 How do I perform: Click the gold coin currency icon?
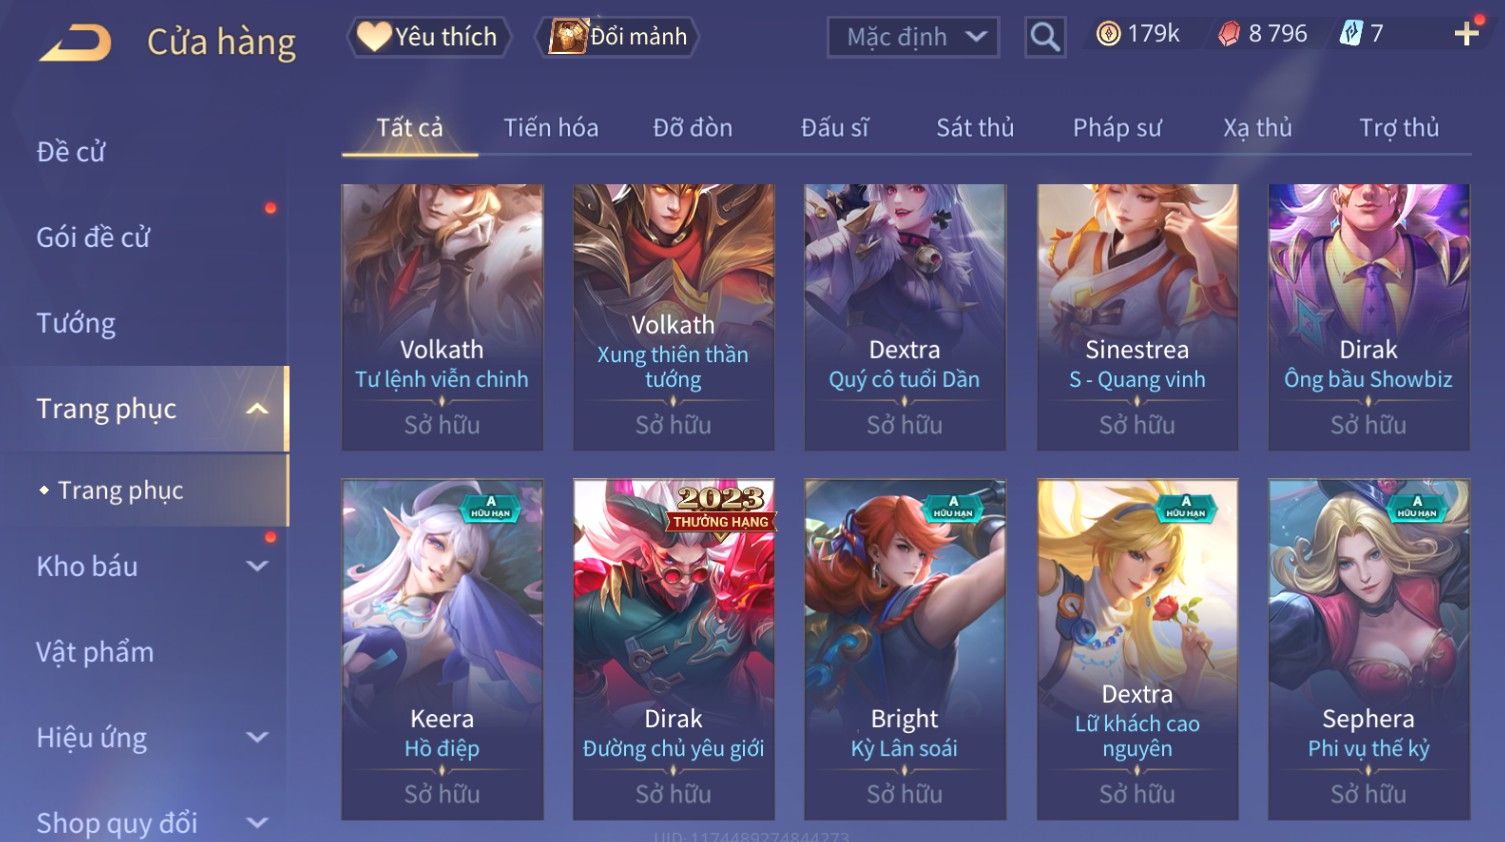pyautogui.click(x=1108, y=34)
